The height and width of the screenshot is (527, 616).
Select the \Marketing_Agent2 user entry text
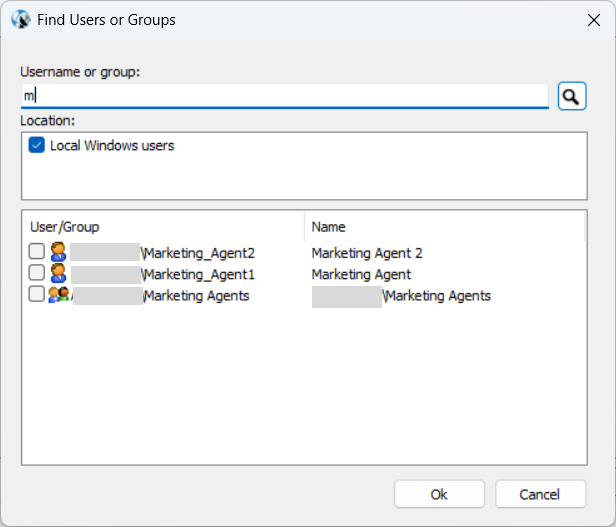pyautogui.click(x=198, y=253)
